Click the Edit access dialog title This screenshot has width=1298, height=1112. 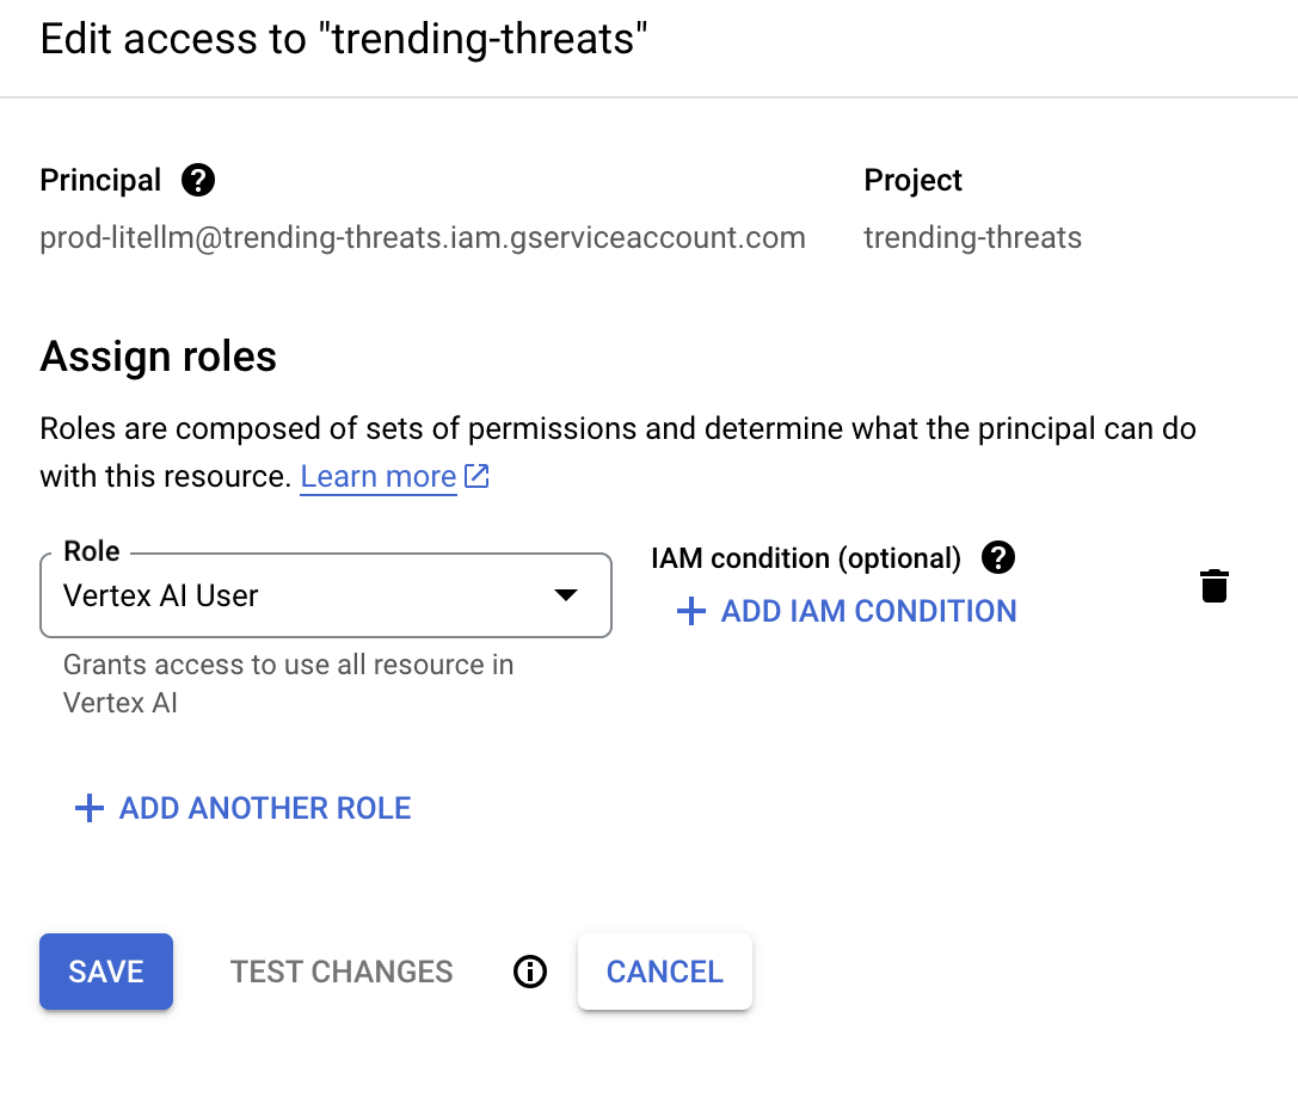point(344,40)
